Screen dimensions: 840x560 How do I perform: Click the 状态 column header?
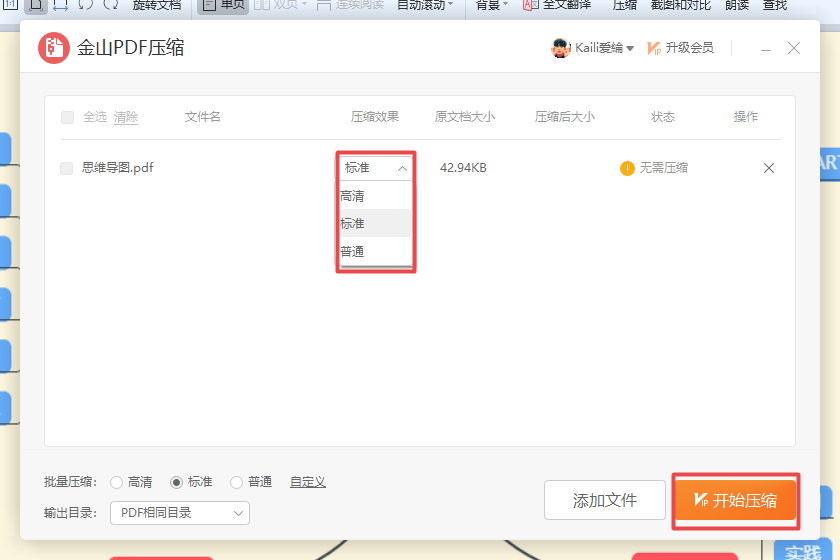663,117
